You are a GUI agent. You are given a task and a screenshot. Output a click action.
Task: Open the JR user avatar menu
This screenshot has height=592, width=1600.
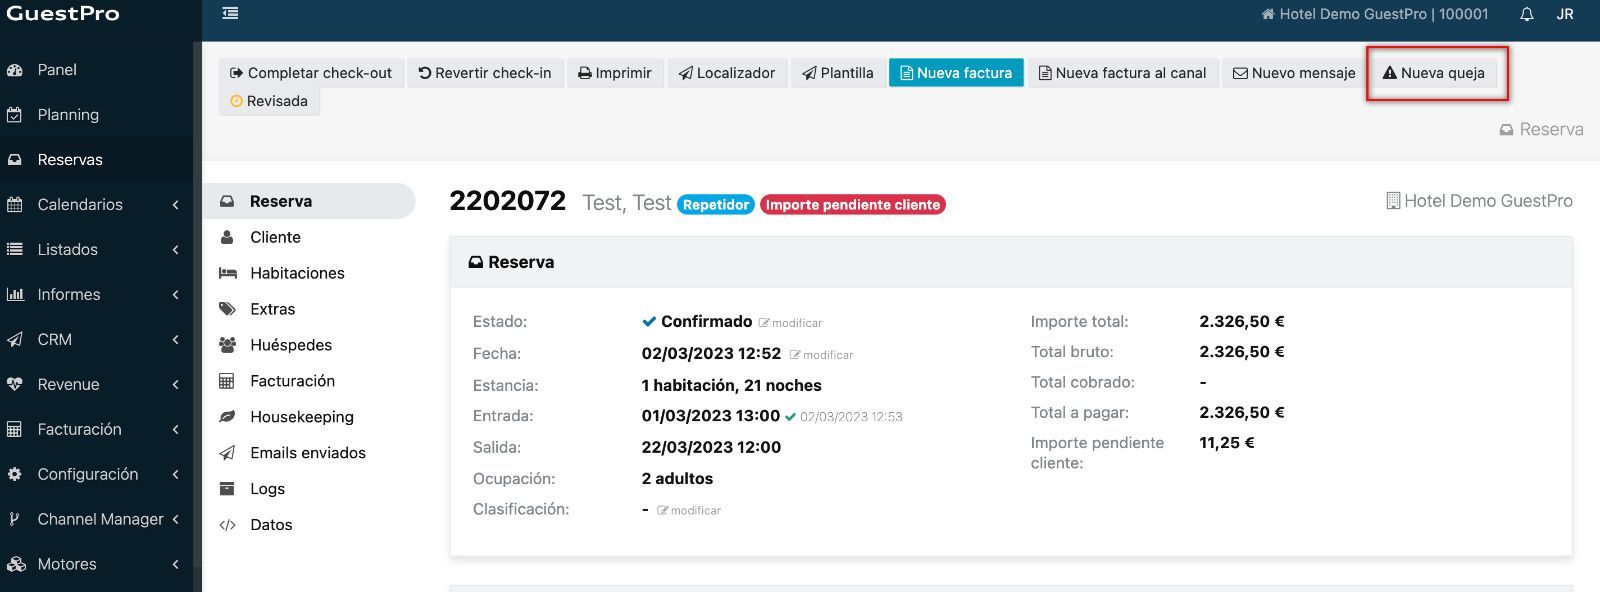pos(1565,14)
